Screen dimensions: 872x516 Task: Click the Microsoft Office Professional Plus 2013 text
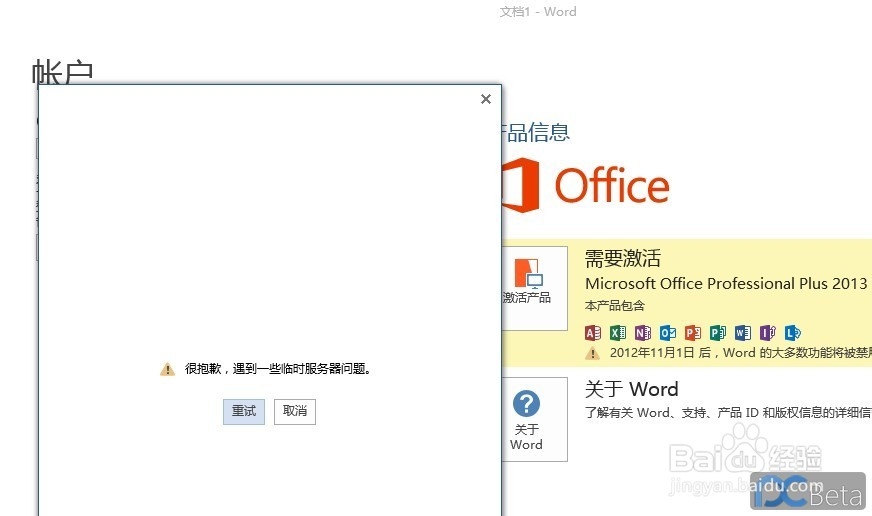(x=726, y=284)
